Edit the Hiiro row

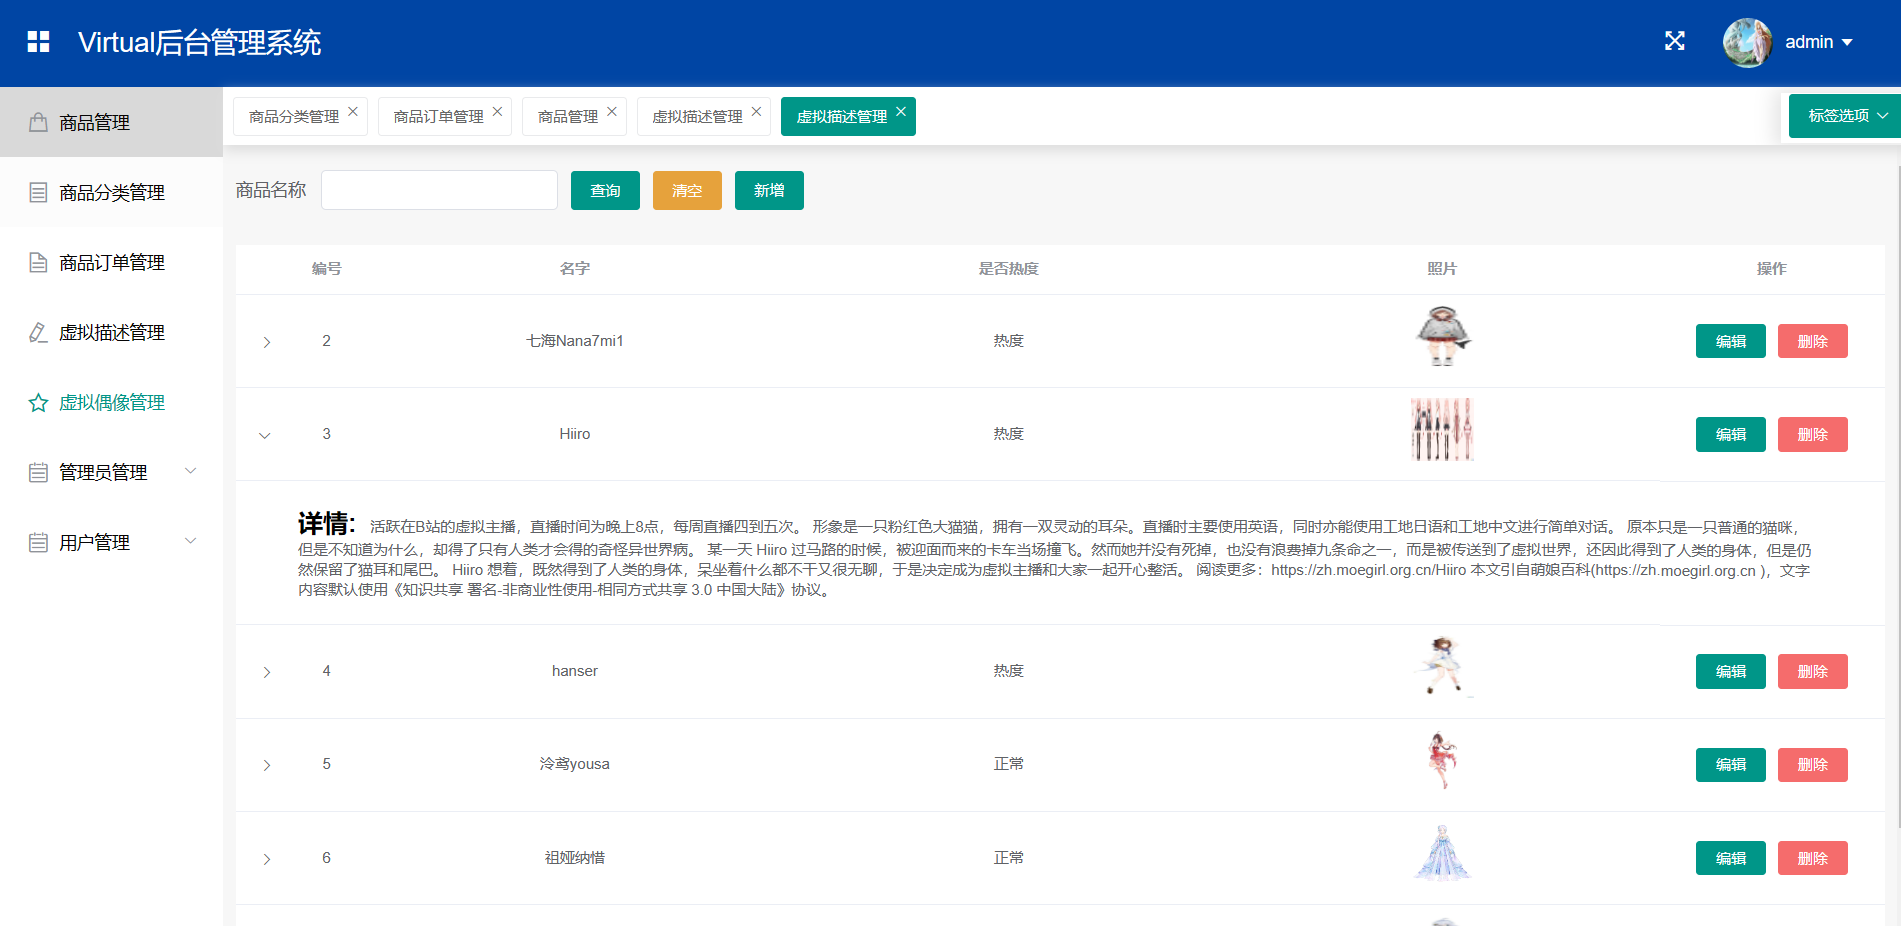1730,434
